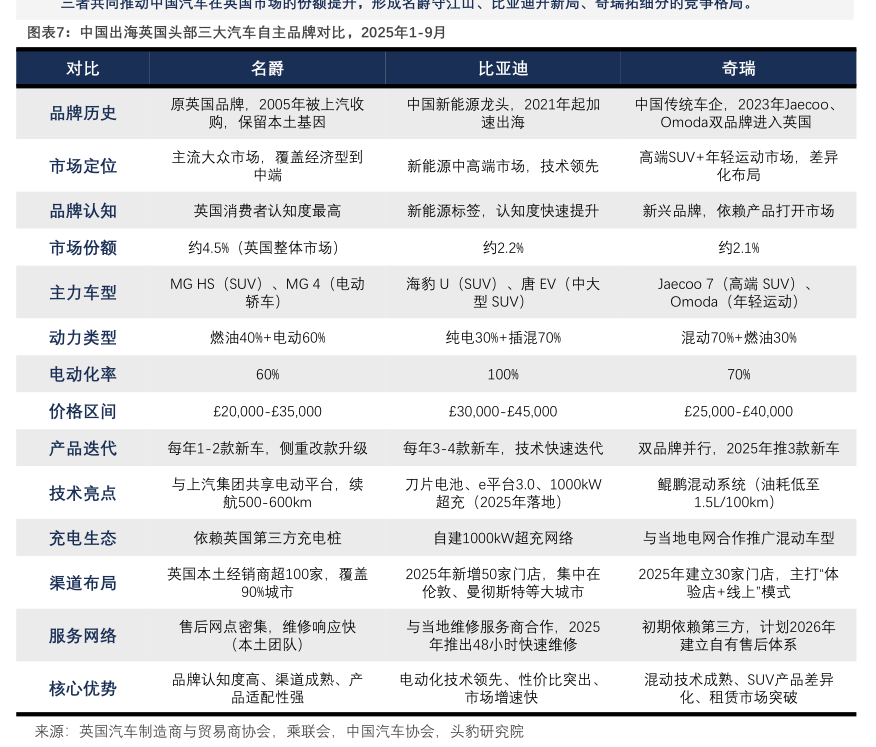Click the 名爵 column header

(x=267, y=68)
